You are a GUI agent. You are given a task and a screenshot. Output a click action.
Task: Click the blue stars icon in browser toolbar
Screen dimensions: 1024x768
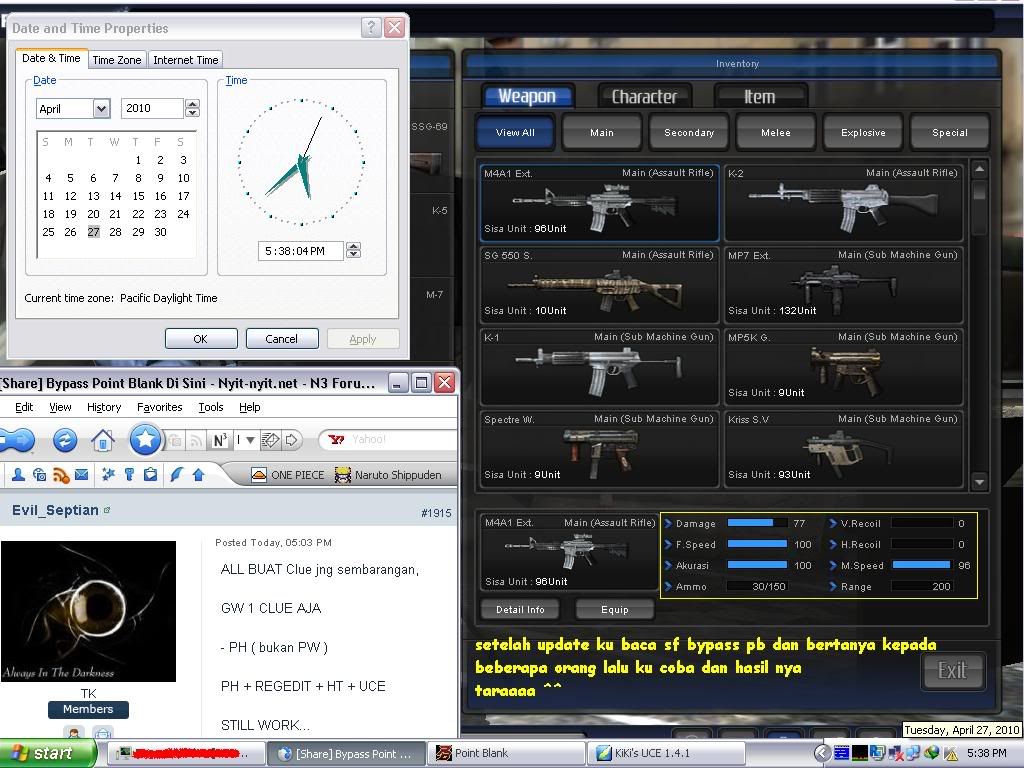pos(108,475)
